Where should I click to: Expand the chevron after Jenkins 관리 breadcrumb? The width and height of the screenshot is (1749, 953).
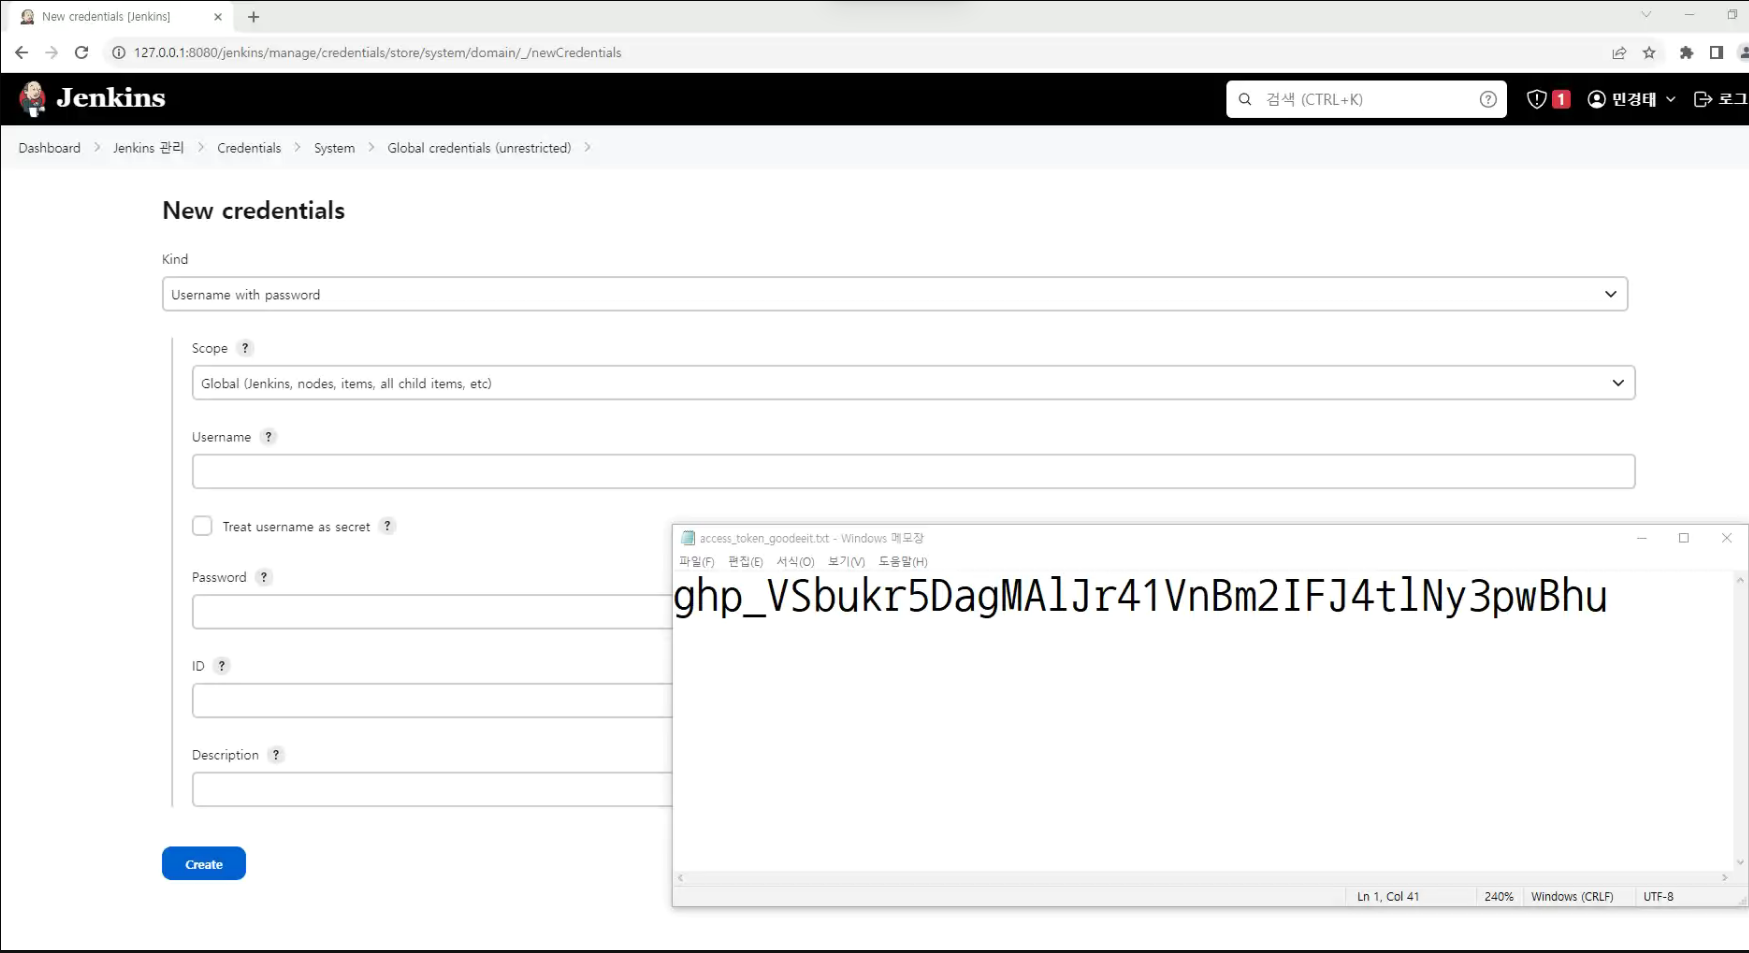click(x=201, y=147)
